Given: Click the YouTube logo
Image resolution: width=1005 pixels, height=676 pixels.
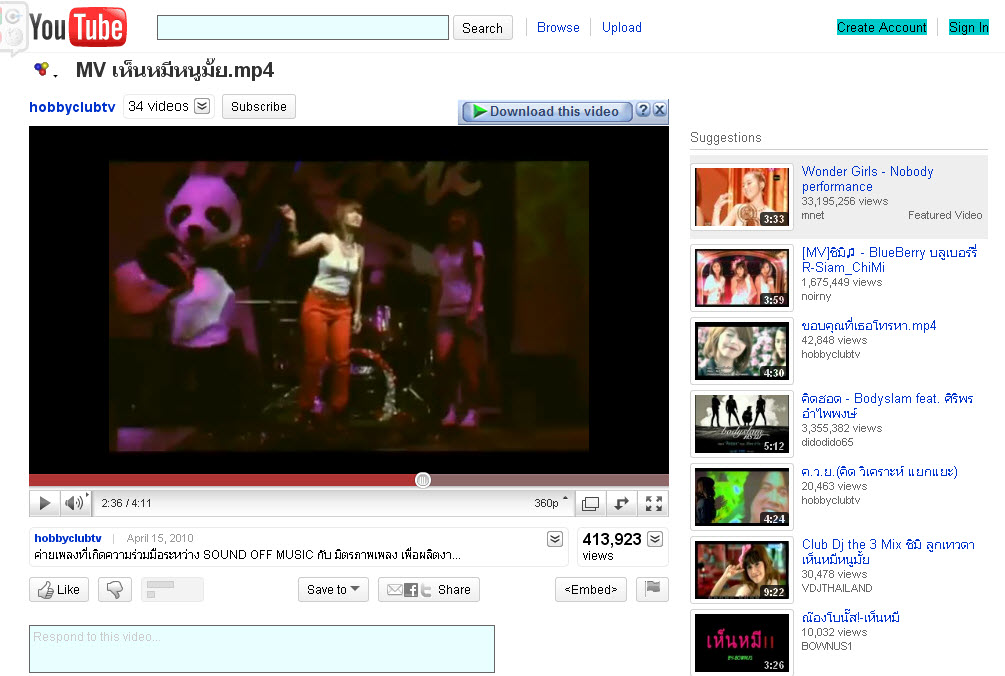Looking at the screenshot, I should [x=77, y=28].
